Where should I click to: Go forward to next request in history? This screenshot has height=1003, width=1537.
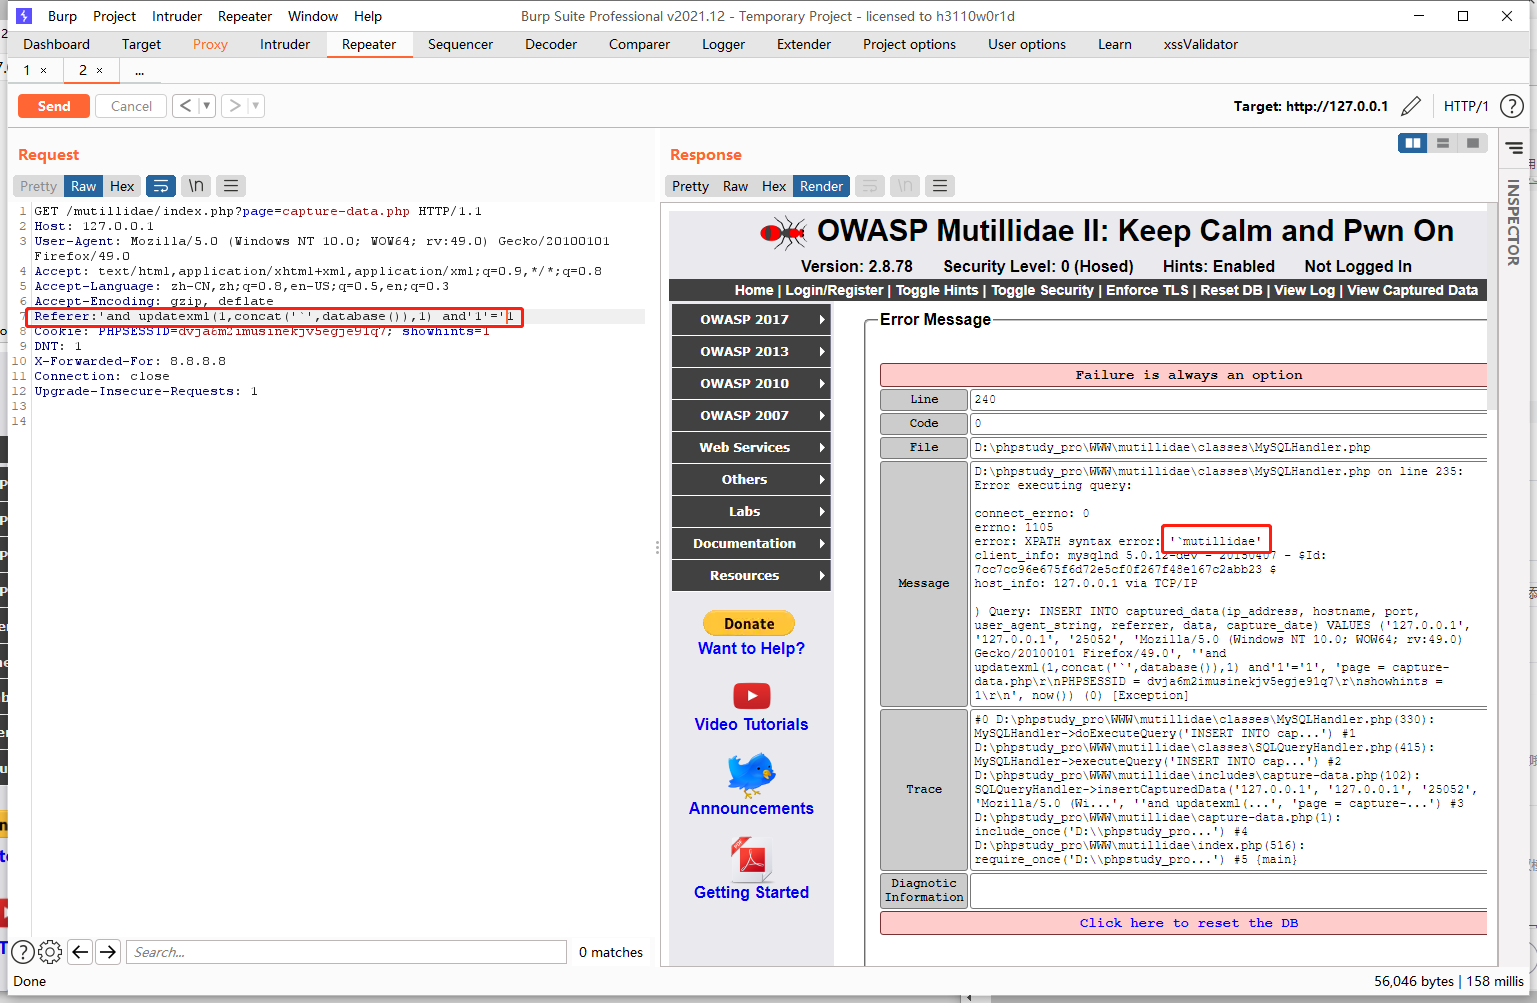tap(234, 106)
